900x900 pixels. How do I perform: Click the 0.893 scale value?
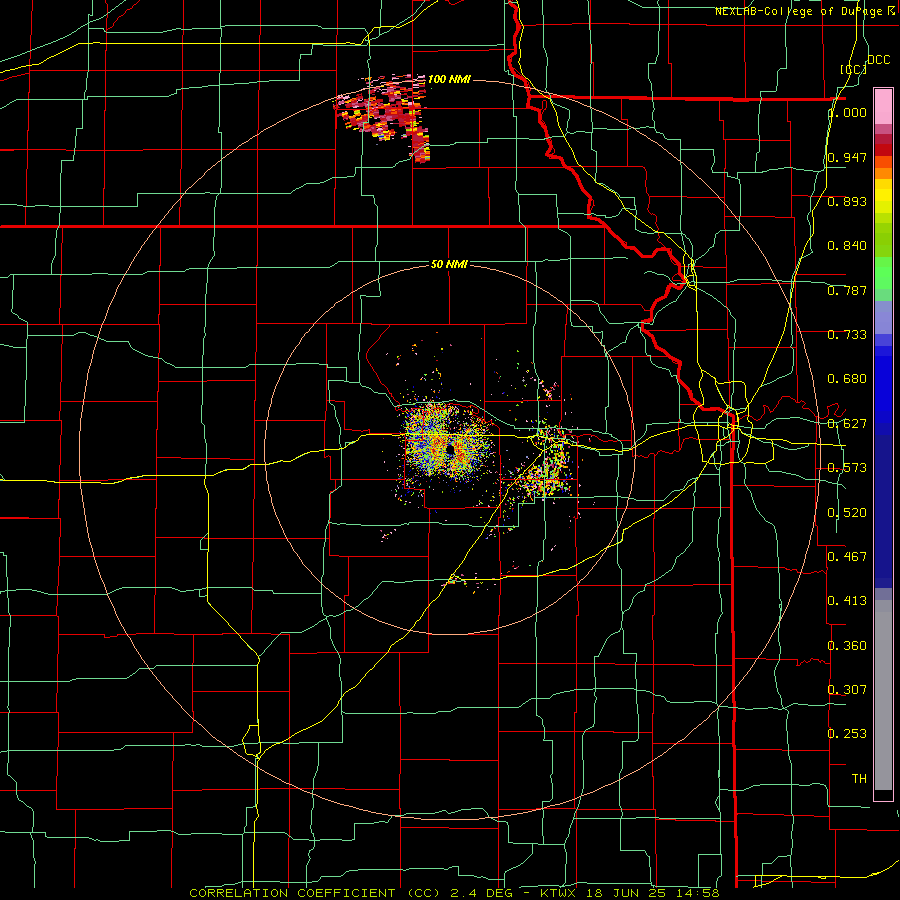[847, 201]
